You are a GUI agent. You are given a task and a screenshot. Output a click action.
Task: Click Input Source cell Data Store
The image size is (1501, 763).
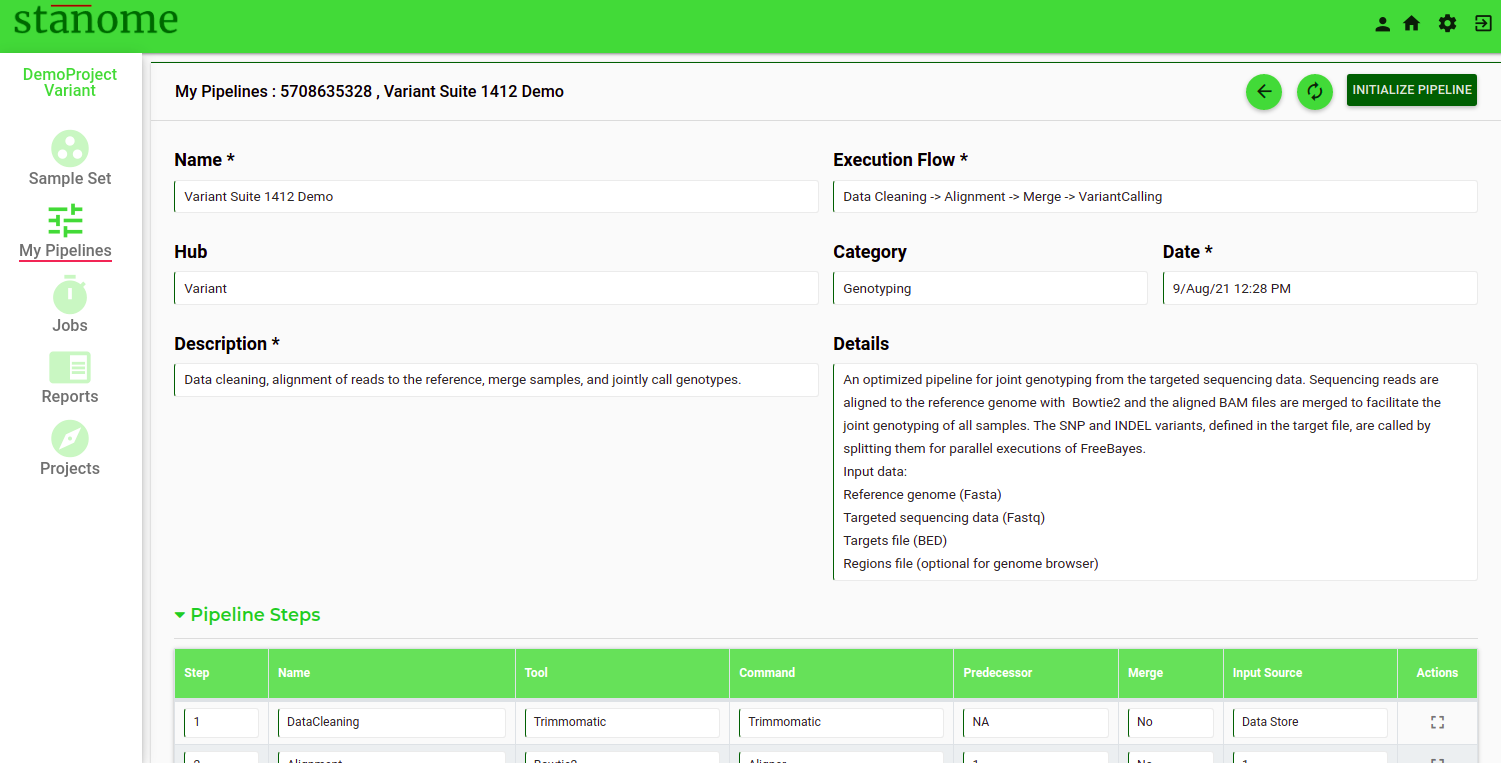pos(1310,722)
